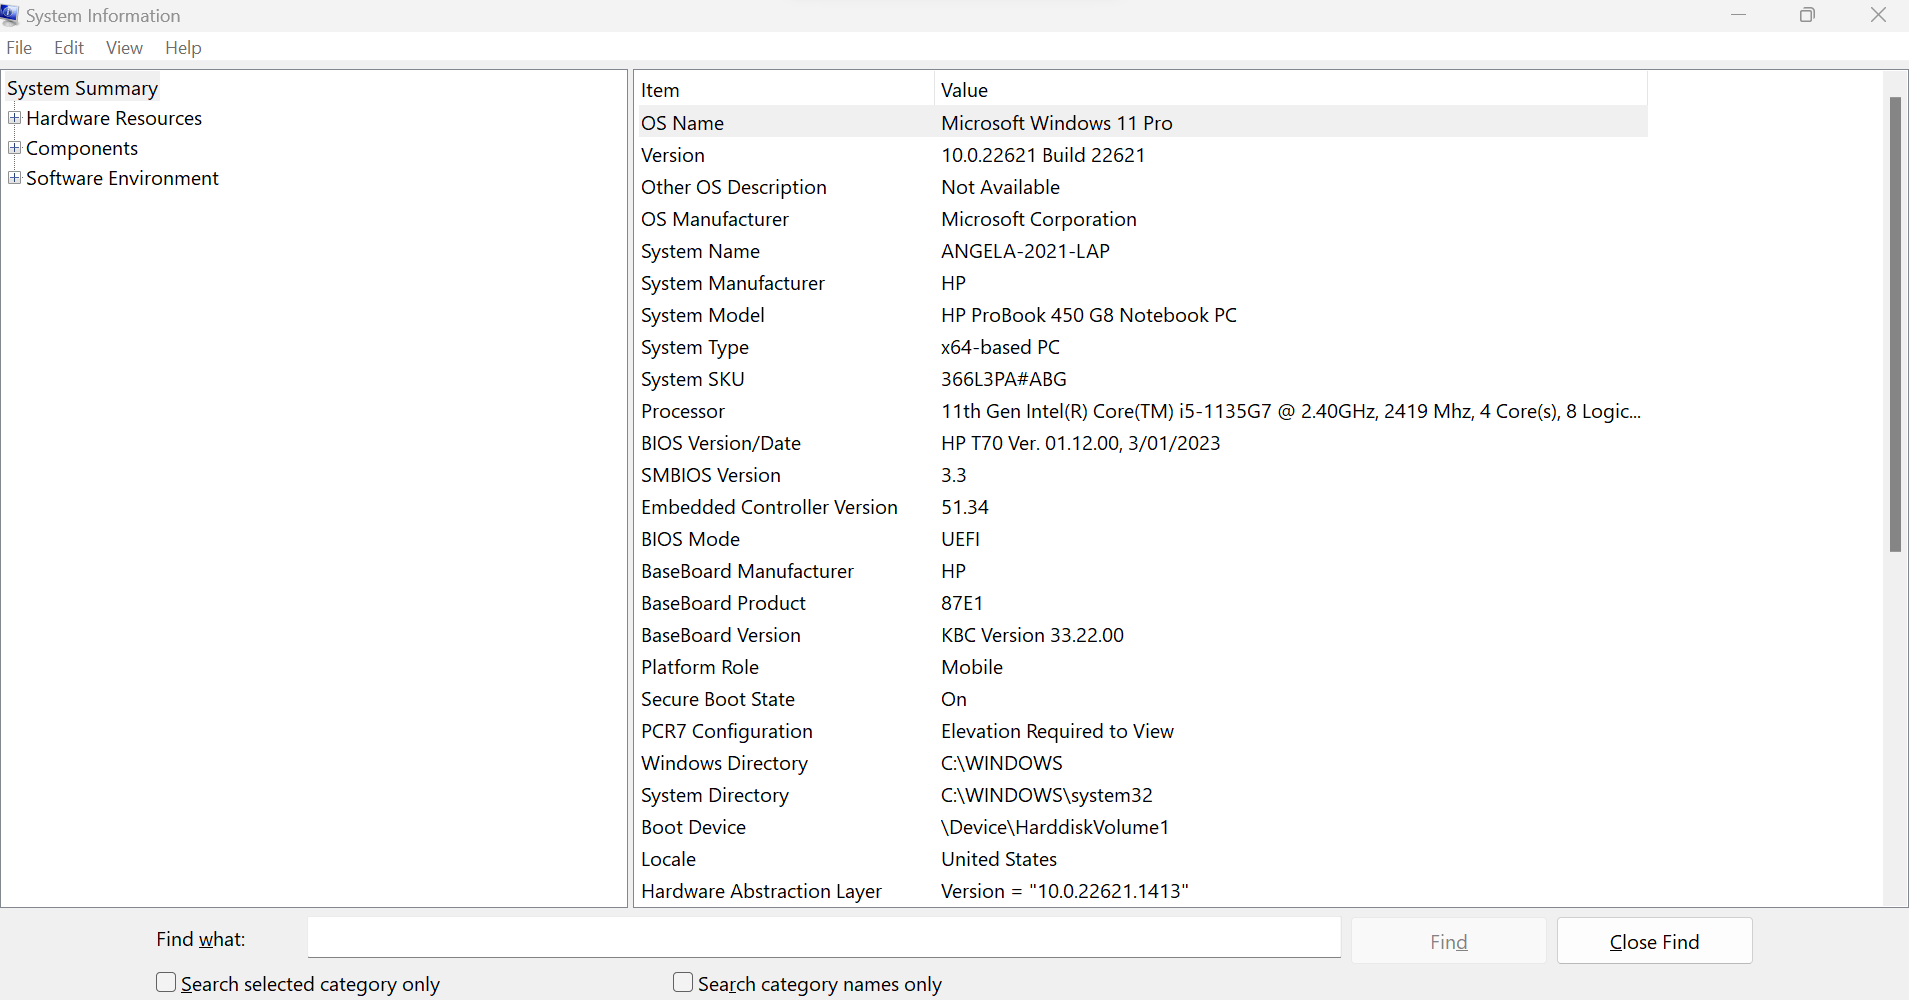Image resolution: width=1909 pixels, height=1000 pixels.
Task: Click value \Device\HarddiskVolume1
Action: [x=1055, y=827]
